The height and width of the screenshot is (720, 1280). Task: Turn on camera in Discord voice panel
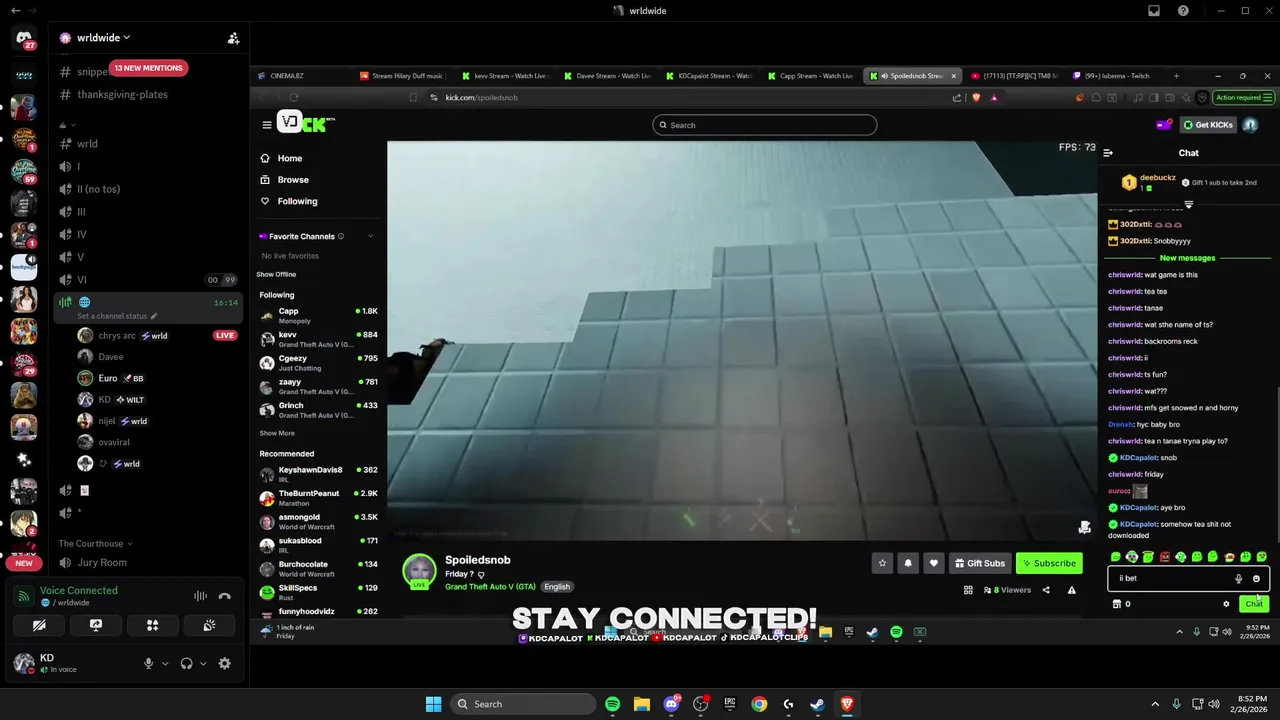39,625
